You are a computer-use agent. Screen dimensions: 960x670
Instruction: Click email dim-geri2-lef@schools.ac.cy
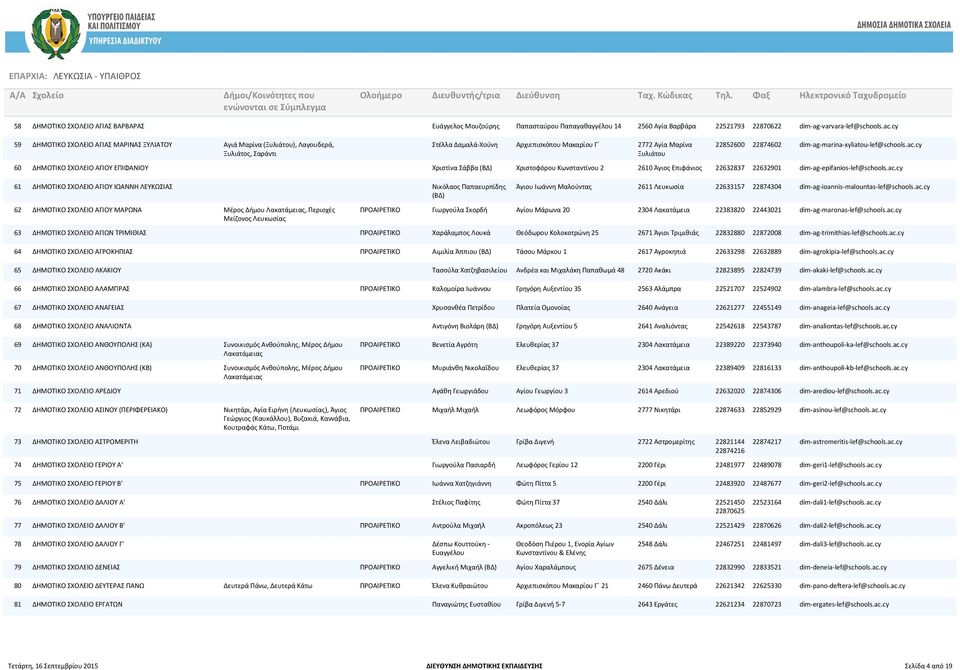[x=841, y=483]
